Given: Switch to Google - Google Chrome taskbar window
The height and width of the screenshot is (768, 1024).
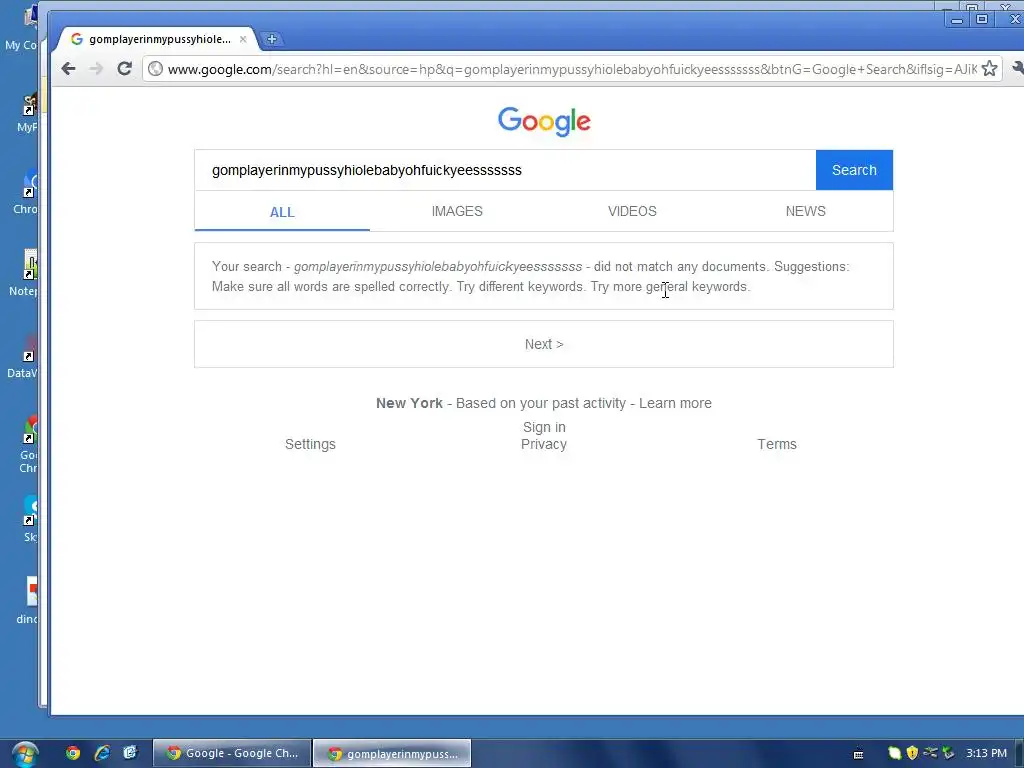Looking at the screenshot, I should point(232,753).
